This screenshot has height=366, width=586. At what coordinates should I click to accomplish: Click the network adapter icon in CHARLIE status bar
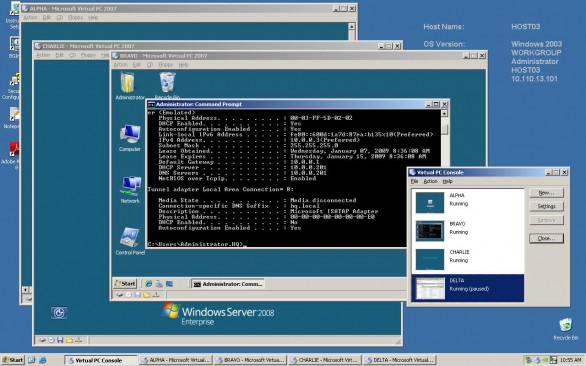[78, 340]
